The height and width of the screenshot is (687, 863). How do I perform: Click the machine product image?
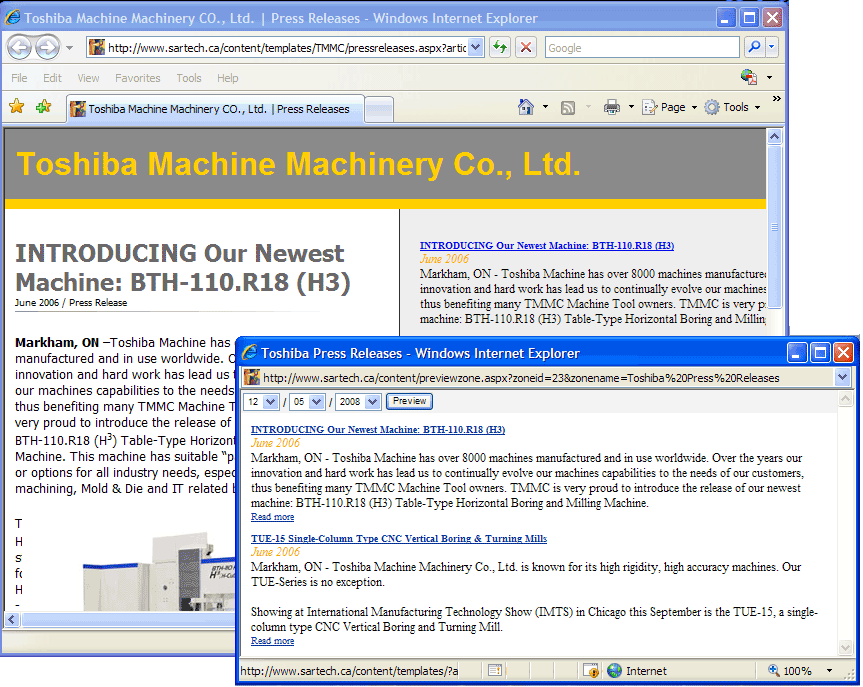click(160, 571)
